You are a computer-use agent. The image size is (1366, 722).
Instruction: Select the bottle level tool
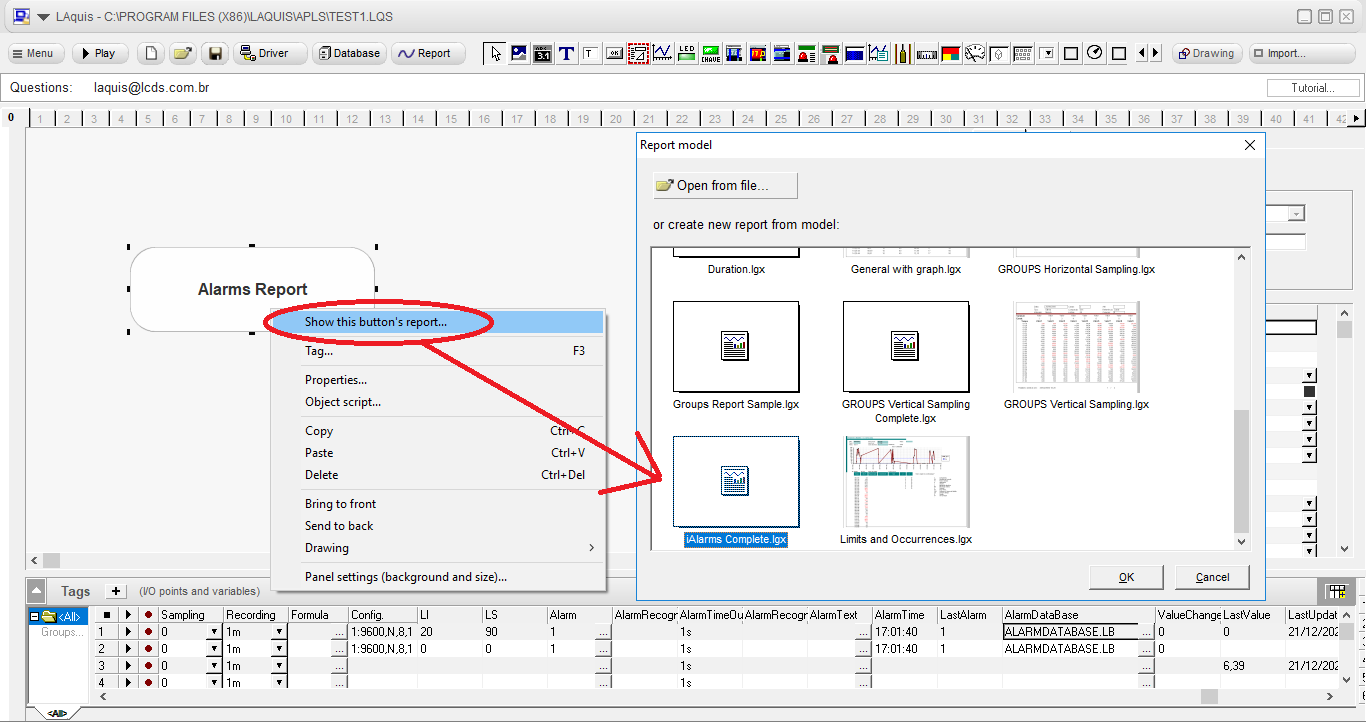[x=902, y=53]
